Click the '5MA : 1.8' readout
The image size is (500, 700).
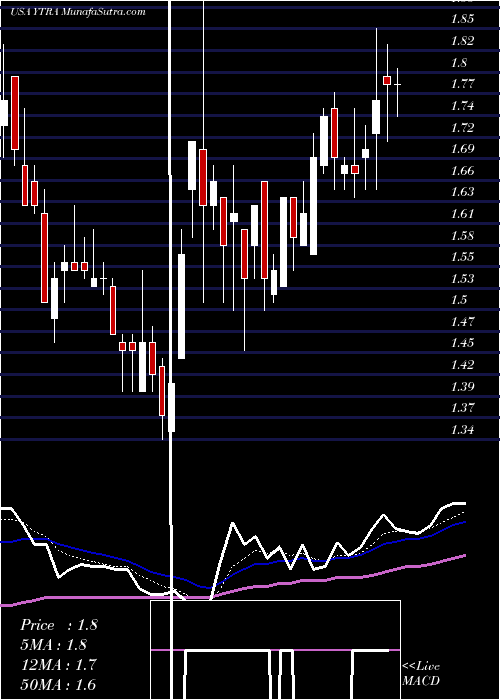54,645
